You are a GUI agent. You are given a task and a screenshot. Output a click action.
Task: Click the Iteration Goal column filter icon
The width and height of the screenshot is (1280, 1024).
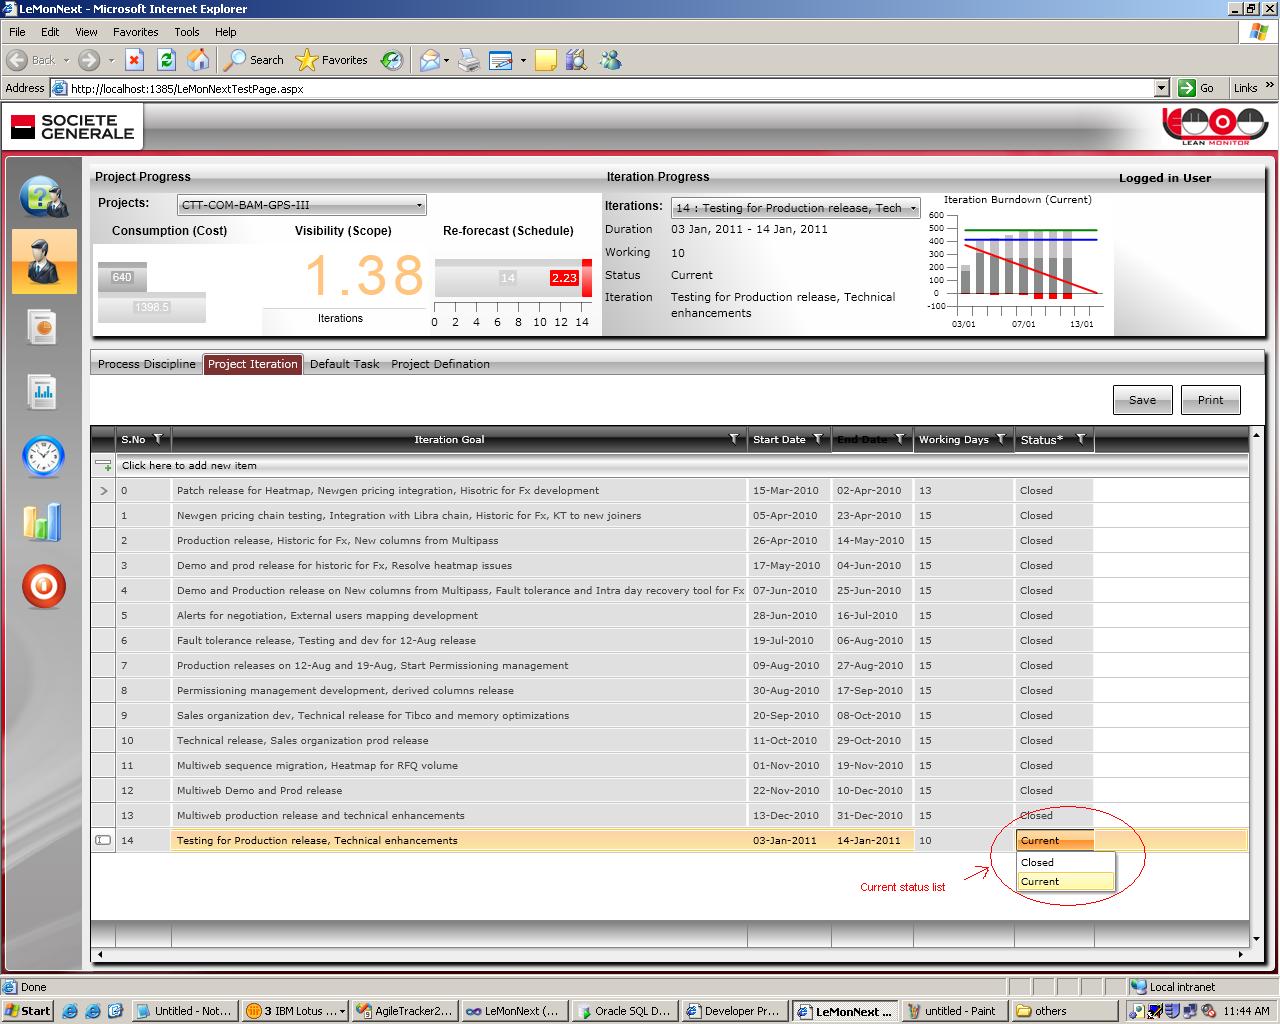734,439
